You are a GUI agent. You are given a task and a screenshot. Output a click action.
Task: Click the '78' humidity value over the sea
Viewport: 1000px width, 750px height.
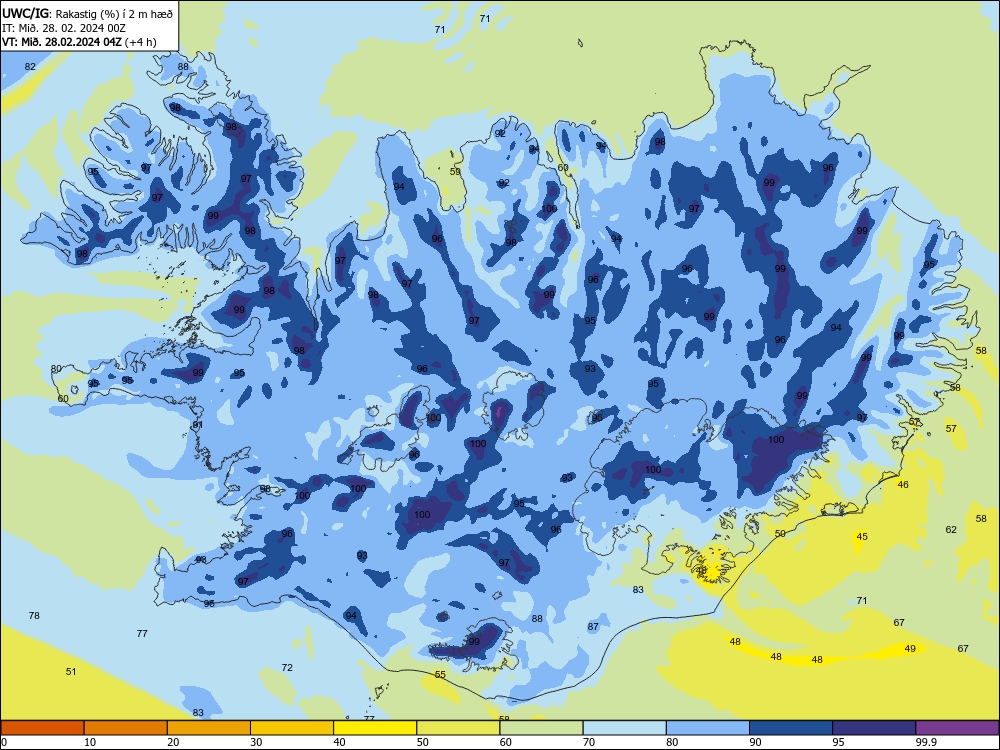34,615
